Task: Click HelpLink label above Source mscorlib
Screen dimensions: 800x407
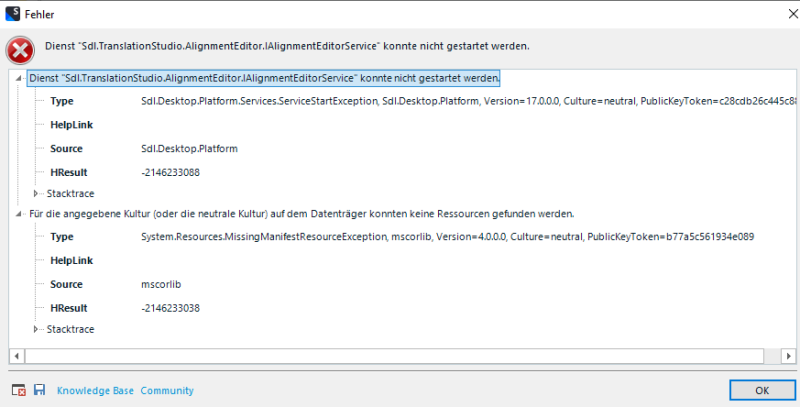Action: tap(71, 261)
